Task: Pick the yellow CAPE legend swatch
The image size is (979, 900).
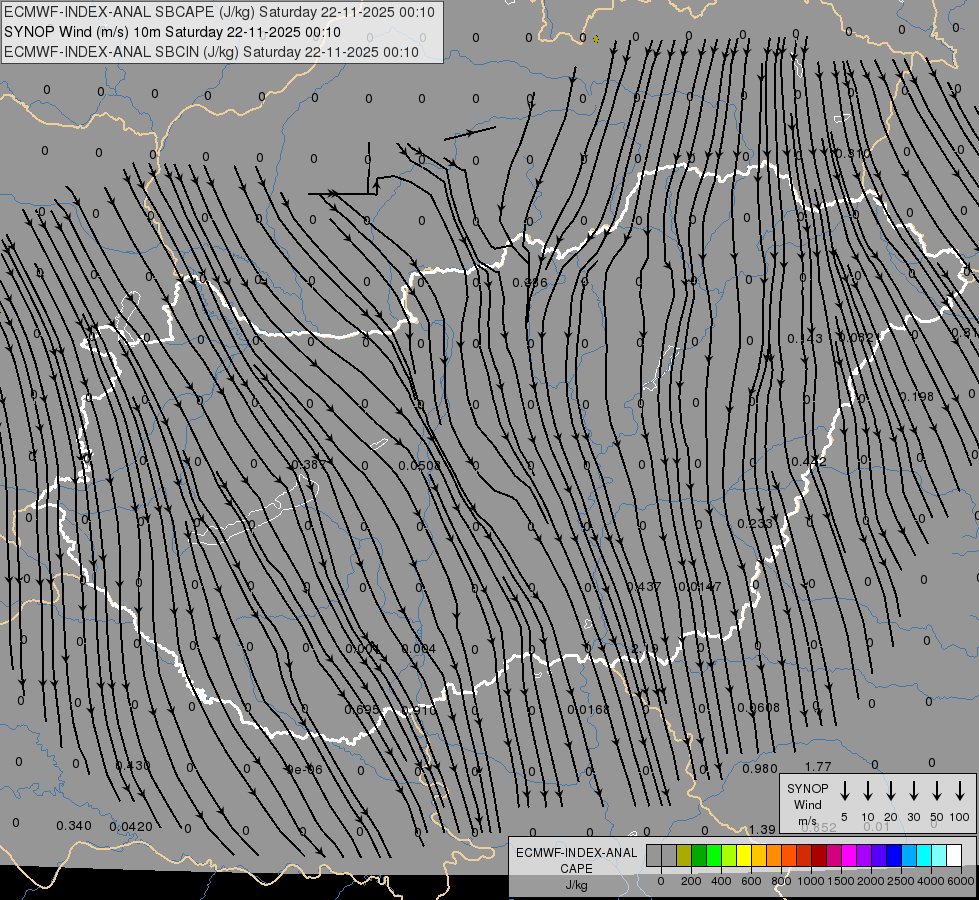Action: pyautogui.click(x=744, y=856)
